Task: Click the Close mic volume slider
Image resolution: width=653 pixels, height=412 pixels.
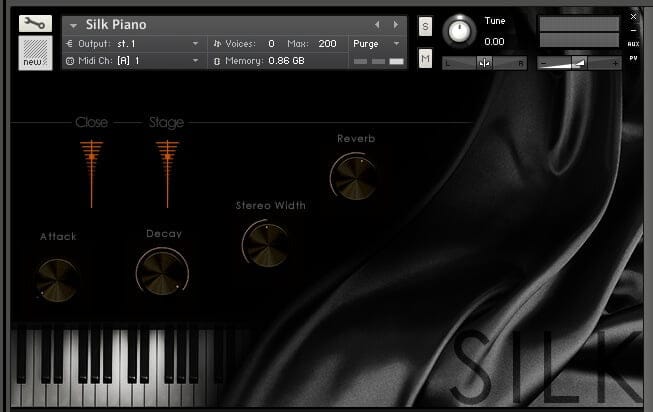Action: (x=91, y=174)
